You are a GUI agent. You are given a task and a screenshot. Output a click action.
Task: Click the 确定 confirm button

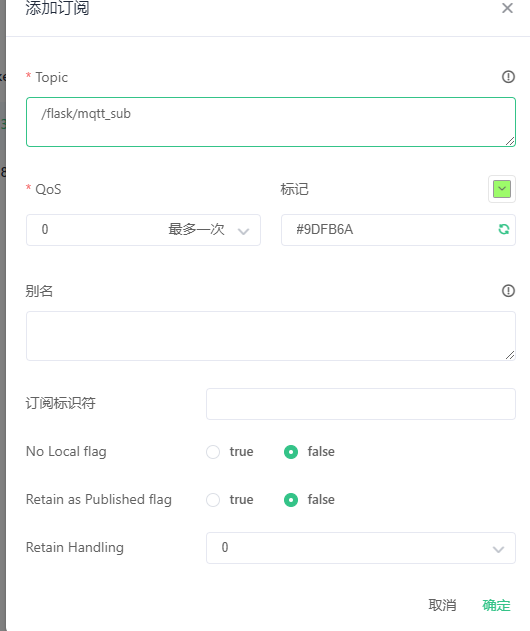496,605
